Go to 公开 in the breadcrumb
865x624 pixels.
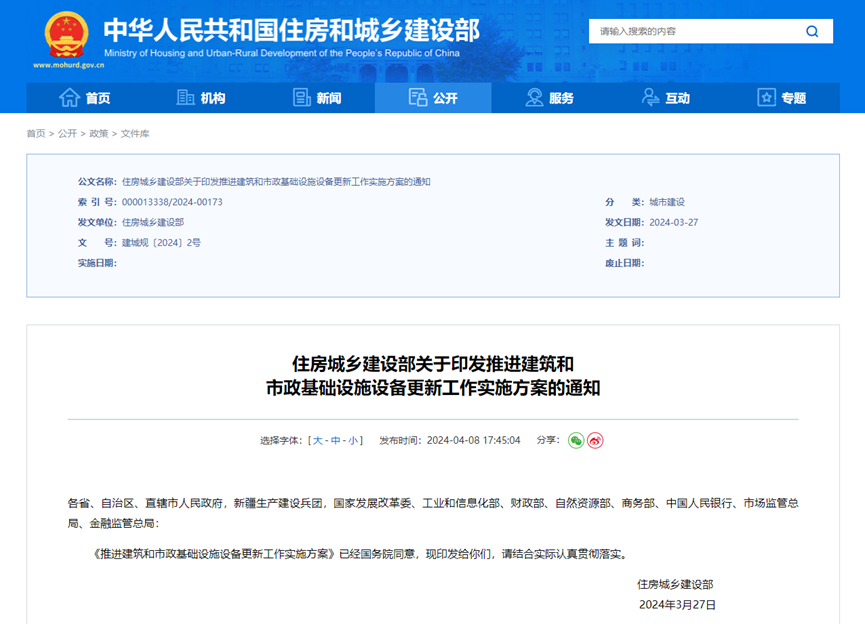click(67, 134)
